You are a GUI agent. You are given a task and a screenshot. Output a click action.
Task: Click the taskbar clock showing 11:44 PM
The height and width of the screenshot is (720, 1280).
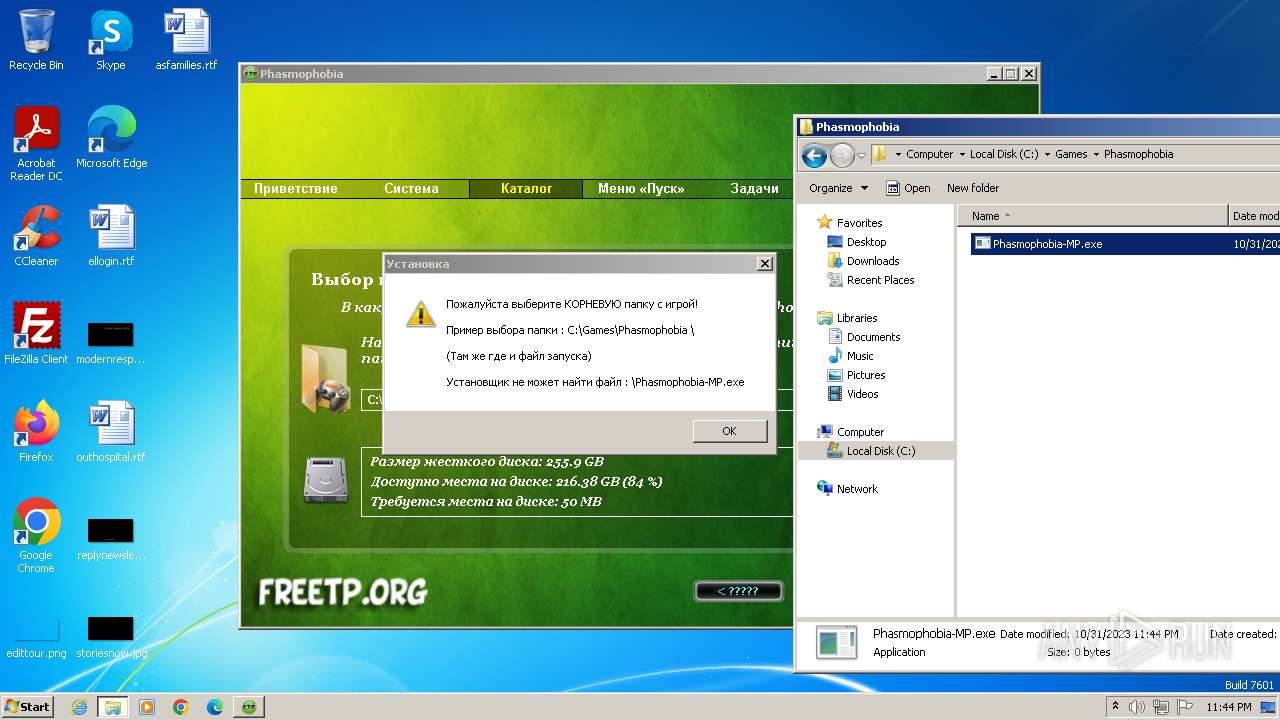(x=1228, y=707)
